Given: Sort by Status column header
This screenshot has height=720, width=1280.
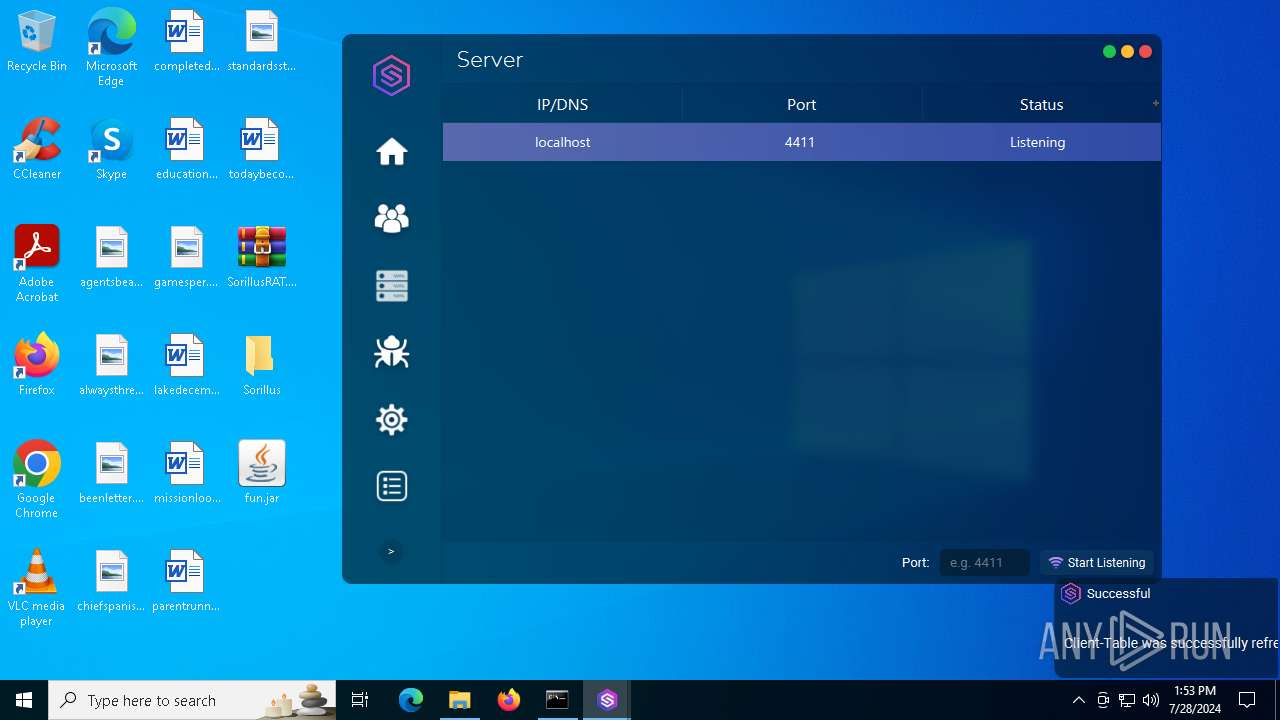Looking at the screenshot, I should (x=1041, y=104).
